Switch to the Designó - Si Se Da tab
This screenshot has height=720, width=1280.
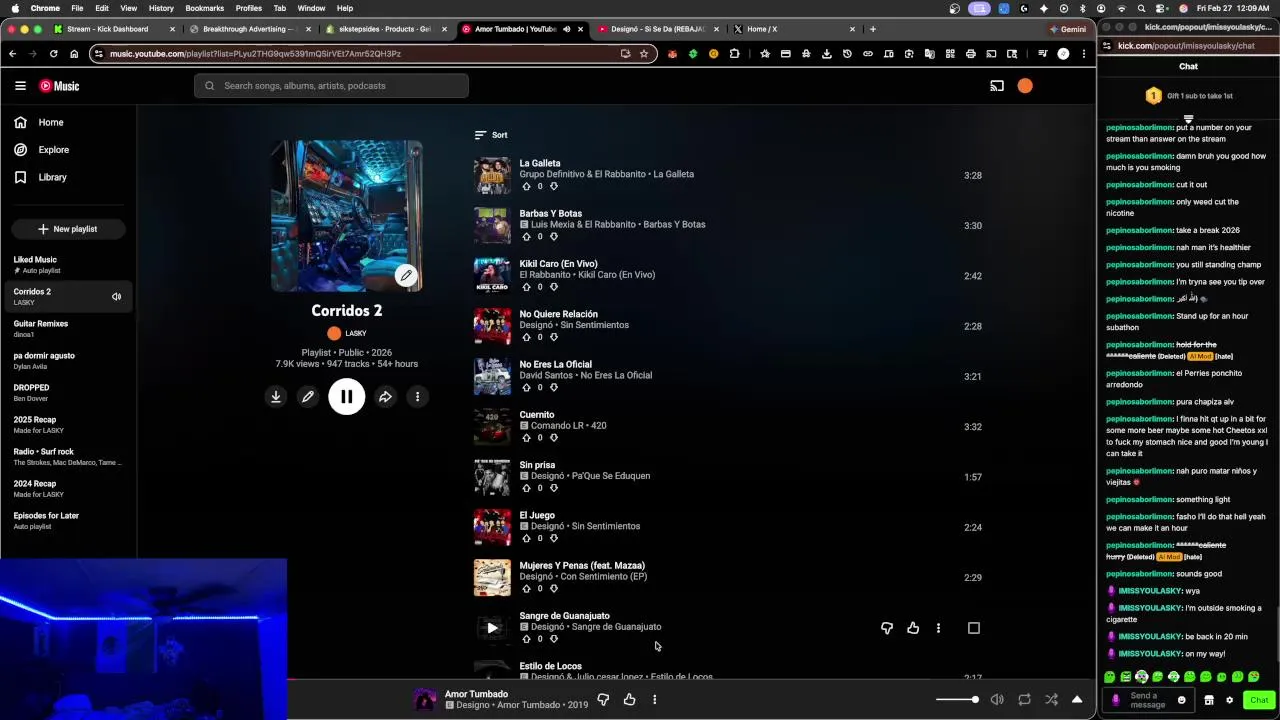click(657, 29)
